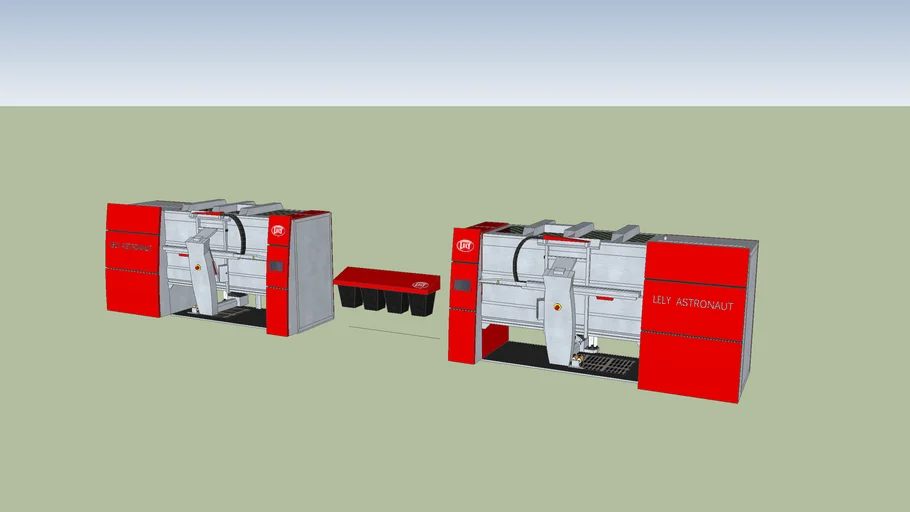The width and height of the screenshot is (910, 512).
Task: Click the black floor mat of the left robot
Action: click(240, 318)
